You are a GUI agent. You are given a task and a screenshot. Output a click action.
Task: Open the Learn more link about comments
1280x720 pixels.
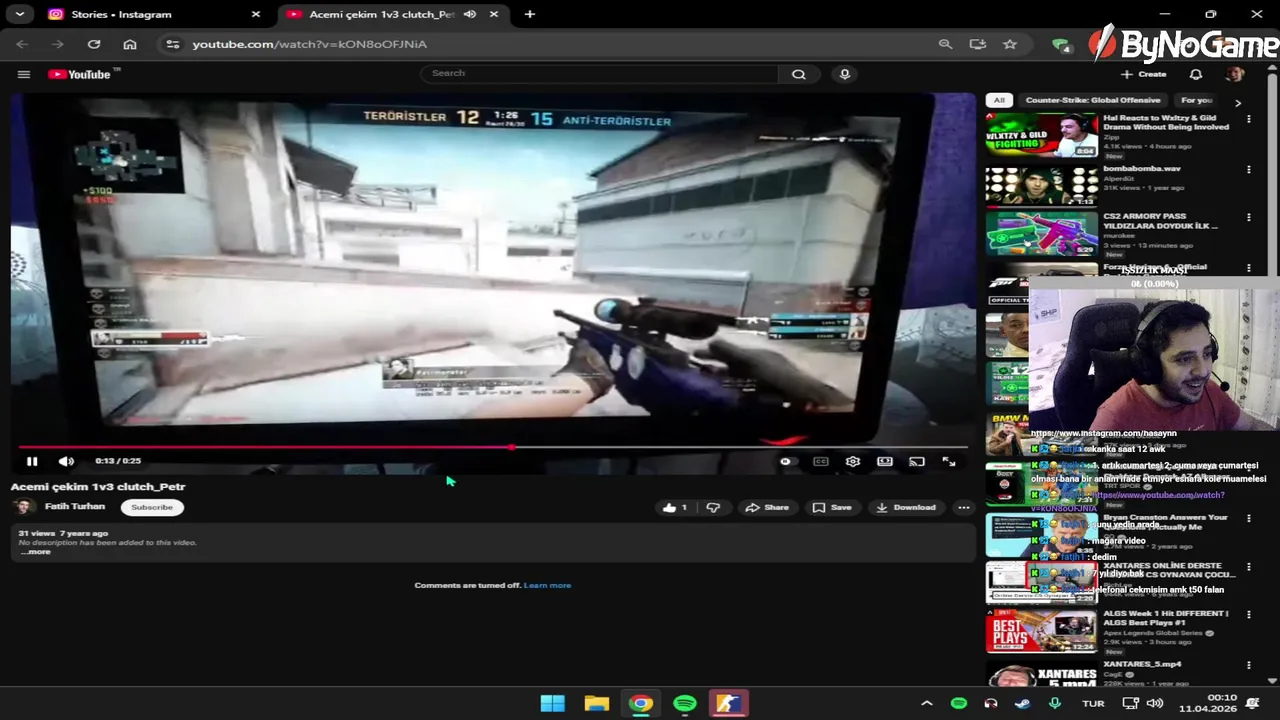[547, 585]
